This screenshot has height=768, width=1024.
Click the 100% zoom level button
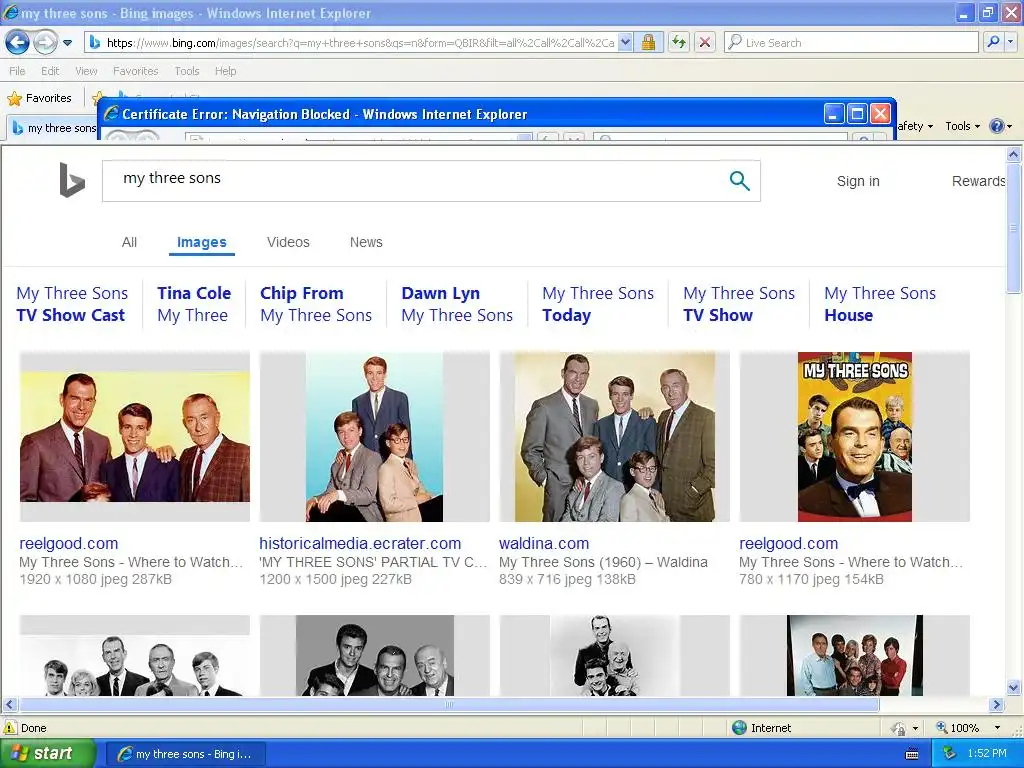[958, 728]
